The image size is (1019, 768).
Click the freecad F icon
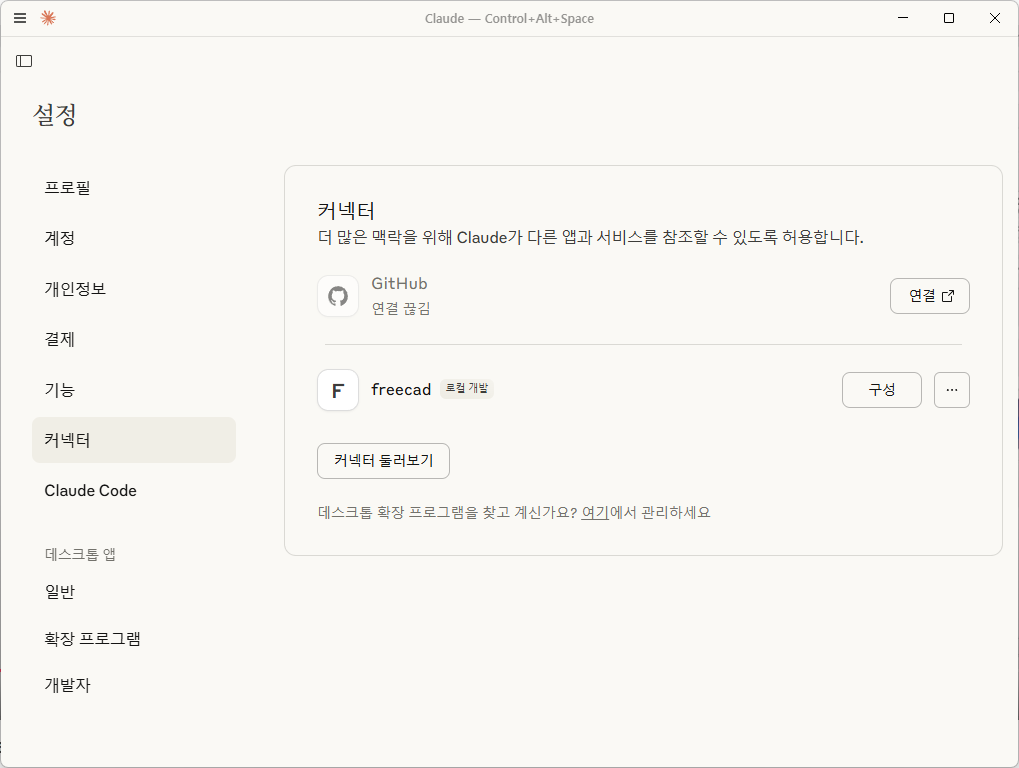(338, 390)
